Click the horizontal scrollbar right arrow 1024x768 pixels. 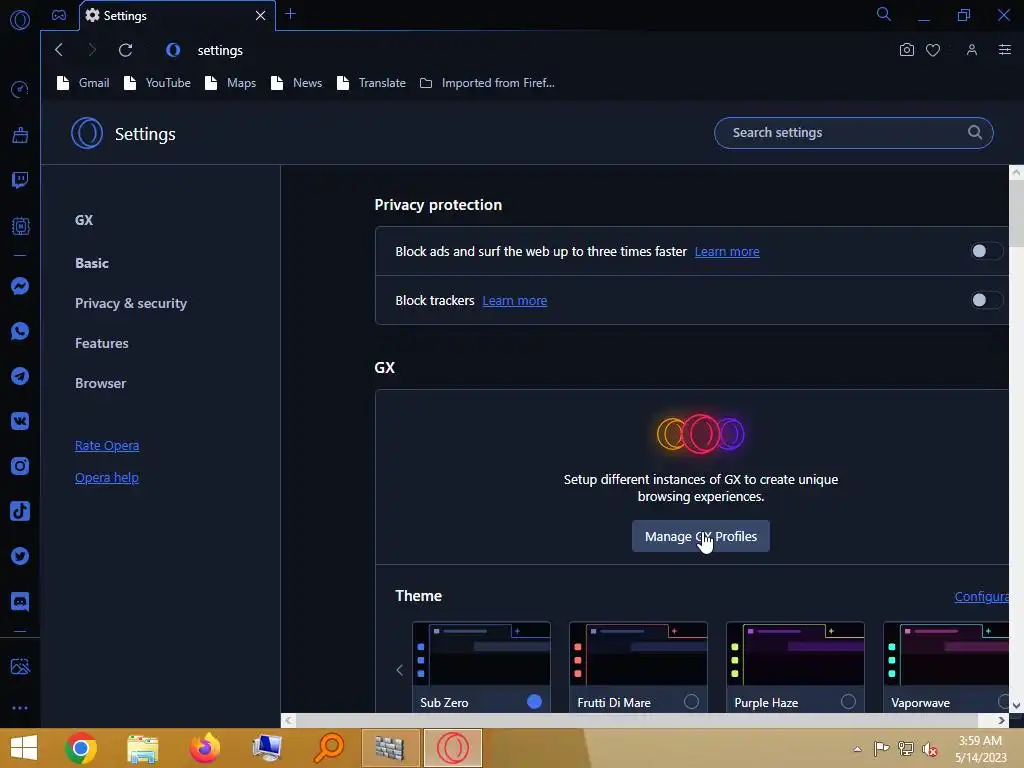click(1001, 720)
